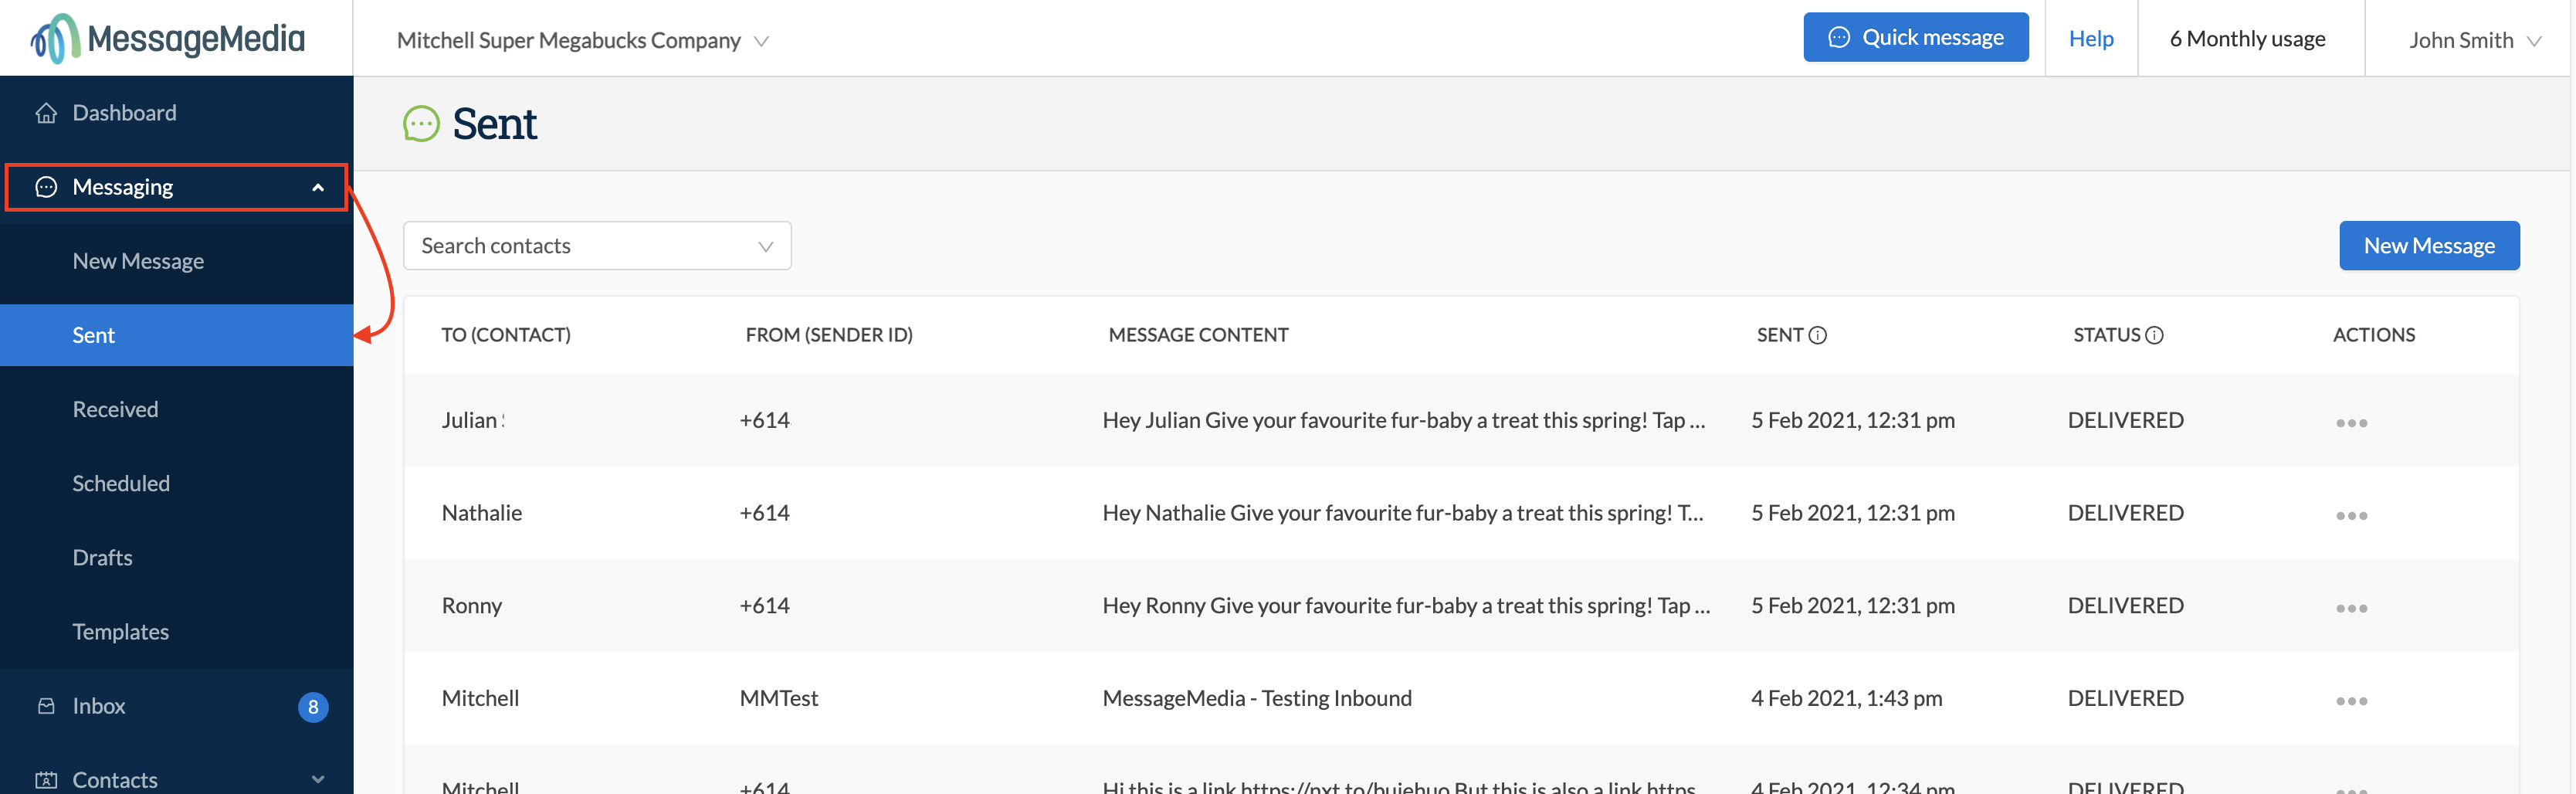Click DELIVERED status in Julian row

point(2125,420)
